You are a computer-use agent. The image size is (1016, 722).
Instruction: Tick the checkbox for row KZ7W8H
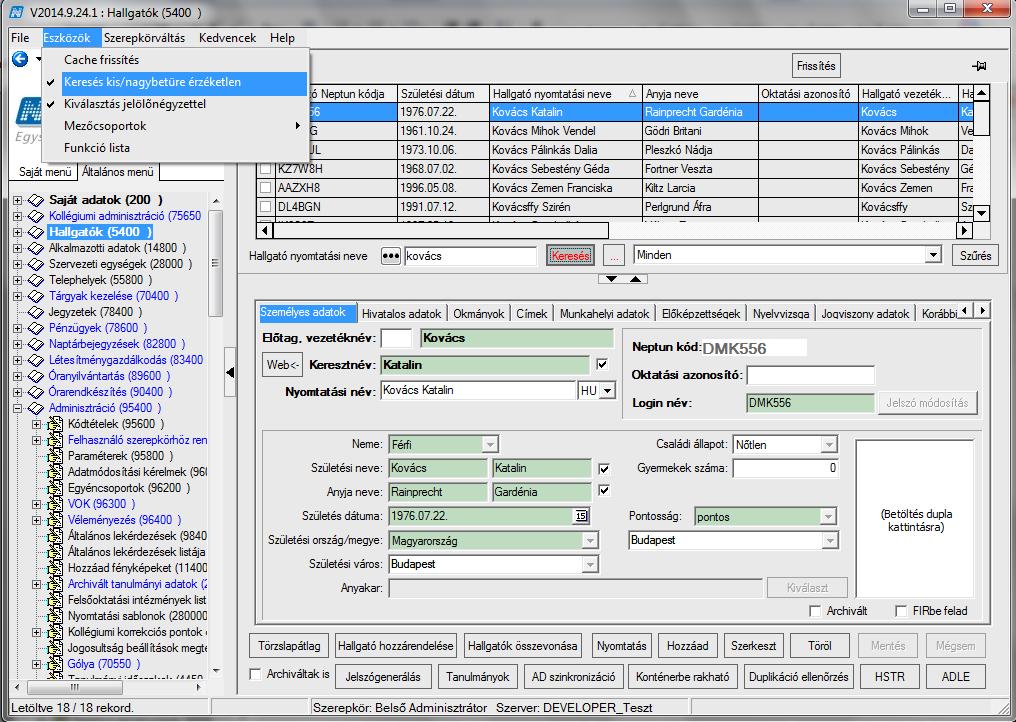pyautogui.click(x=265, y=169)
